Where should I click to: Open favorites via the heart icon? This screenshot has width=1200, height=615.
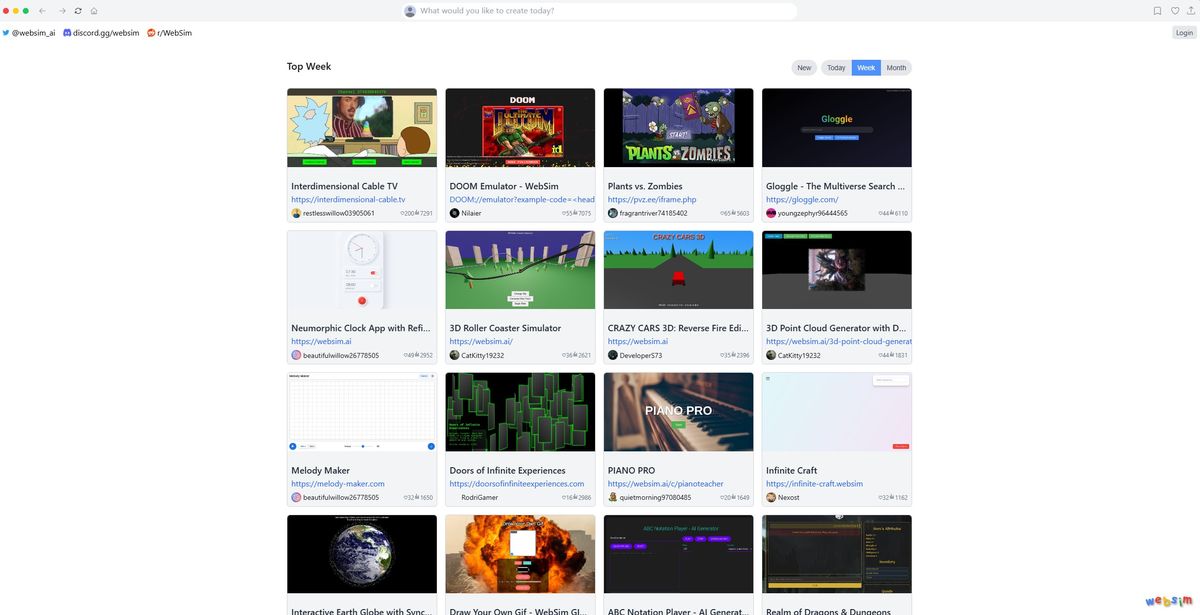tap(1174, 10)
